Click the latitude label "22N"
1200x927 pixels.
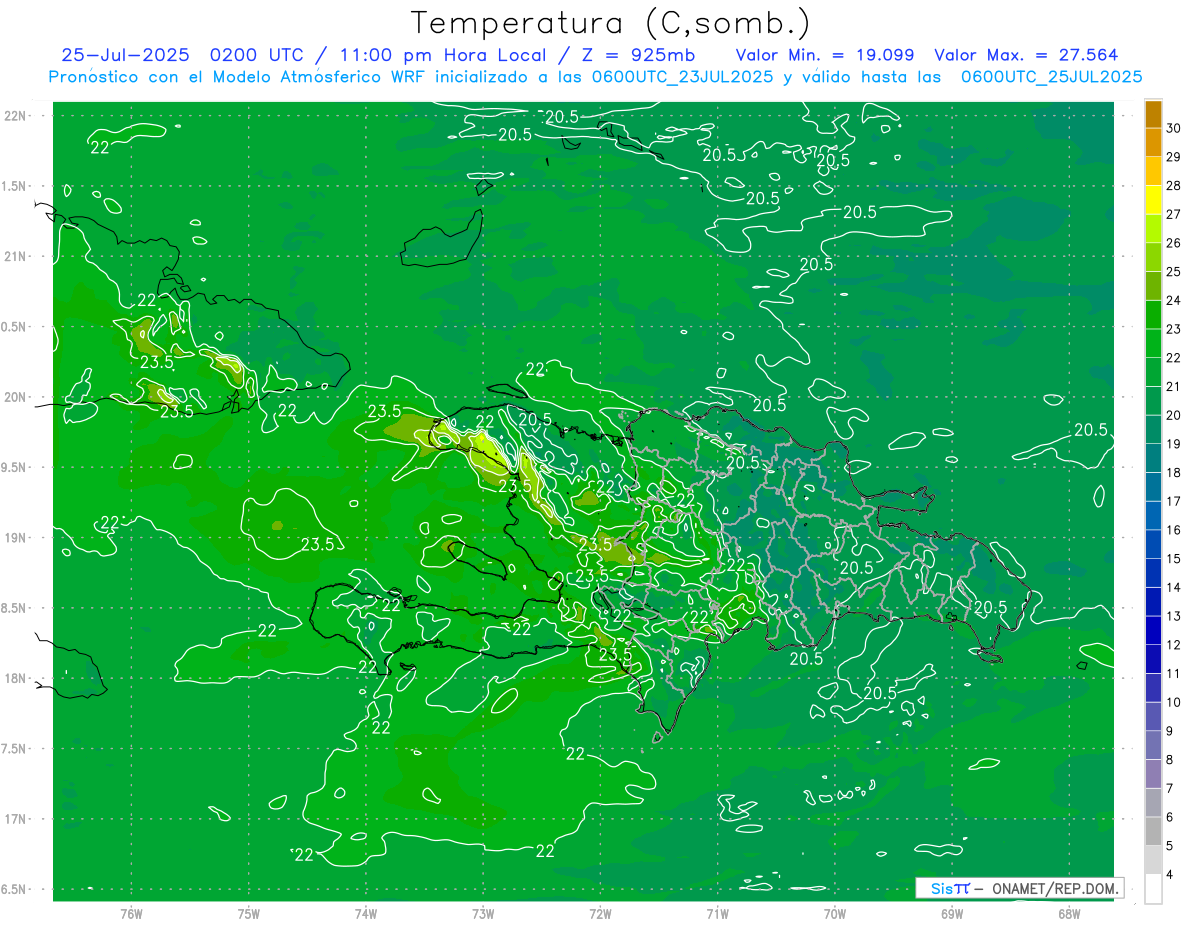17,116
